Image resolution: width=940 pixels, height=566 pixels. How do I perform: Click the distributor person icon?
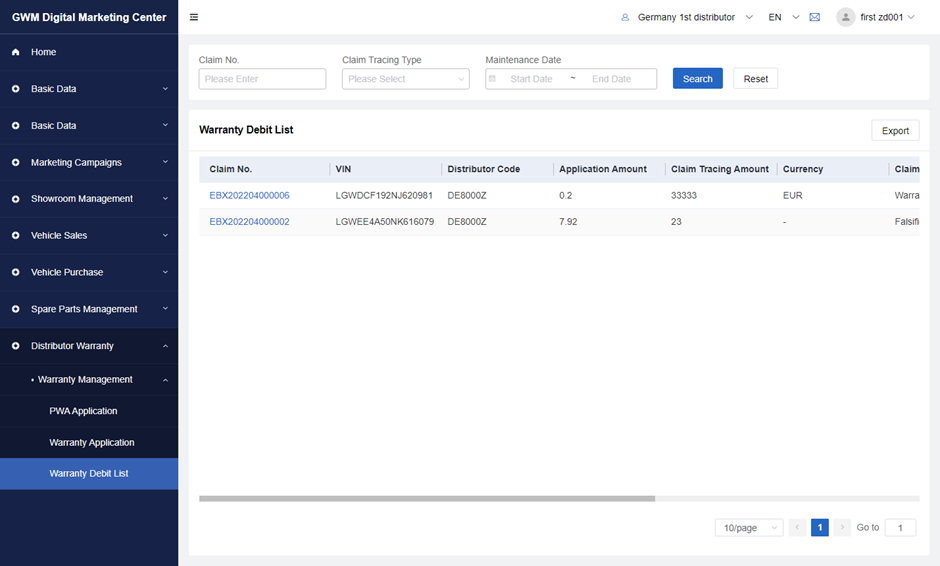coord(625,17)
